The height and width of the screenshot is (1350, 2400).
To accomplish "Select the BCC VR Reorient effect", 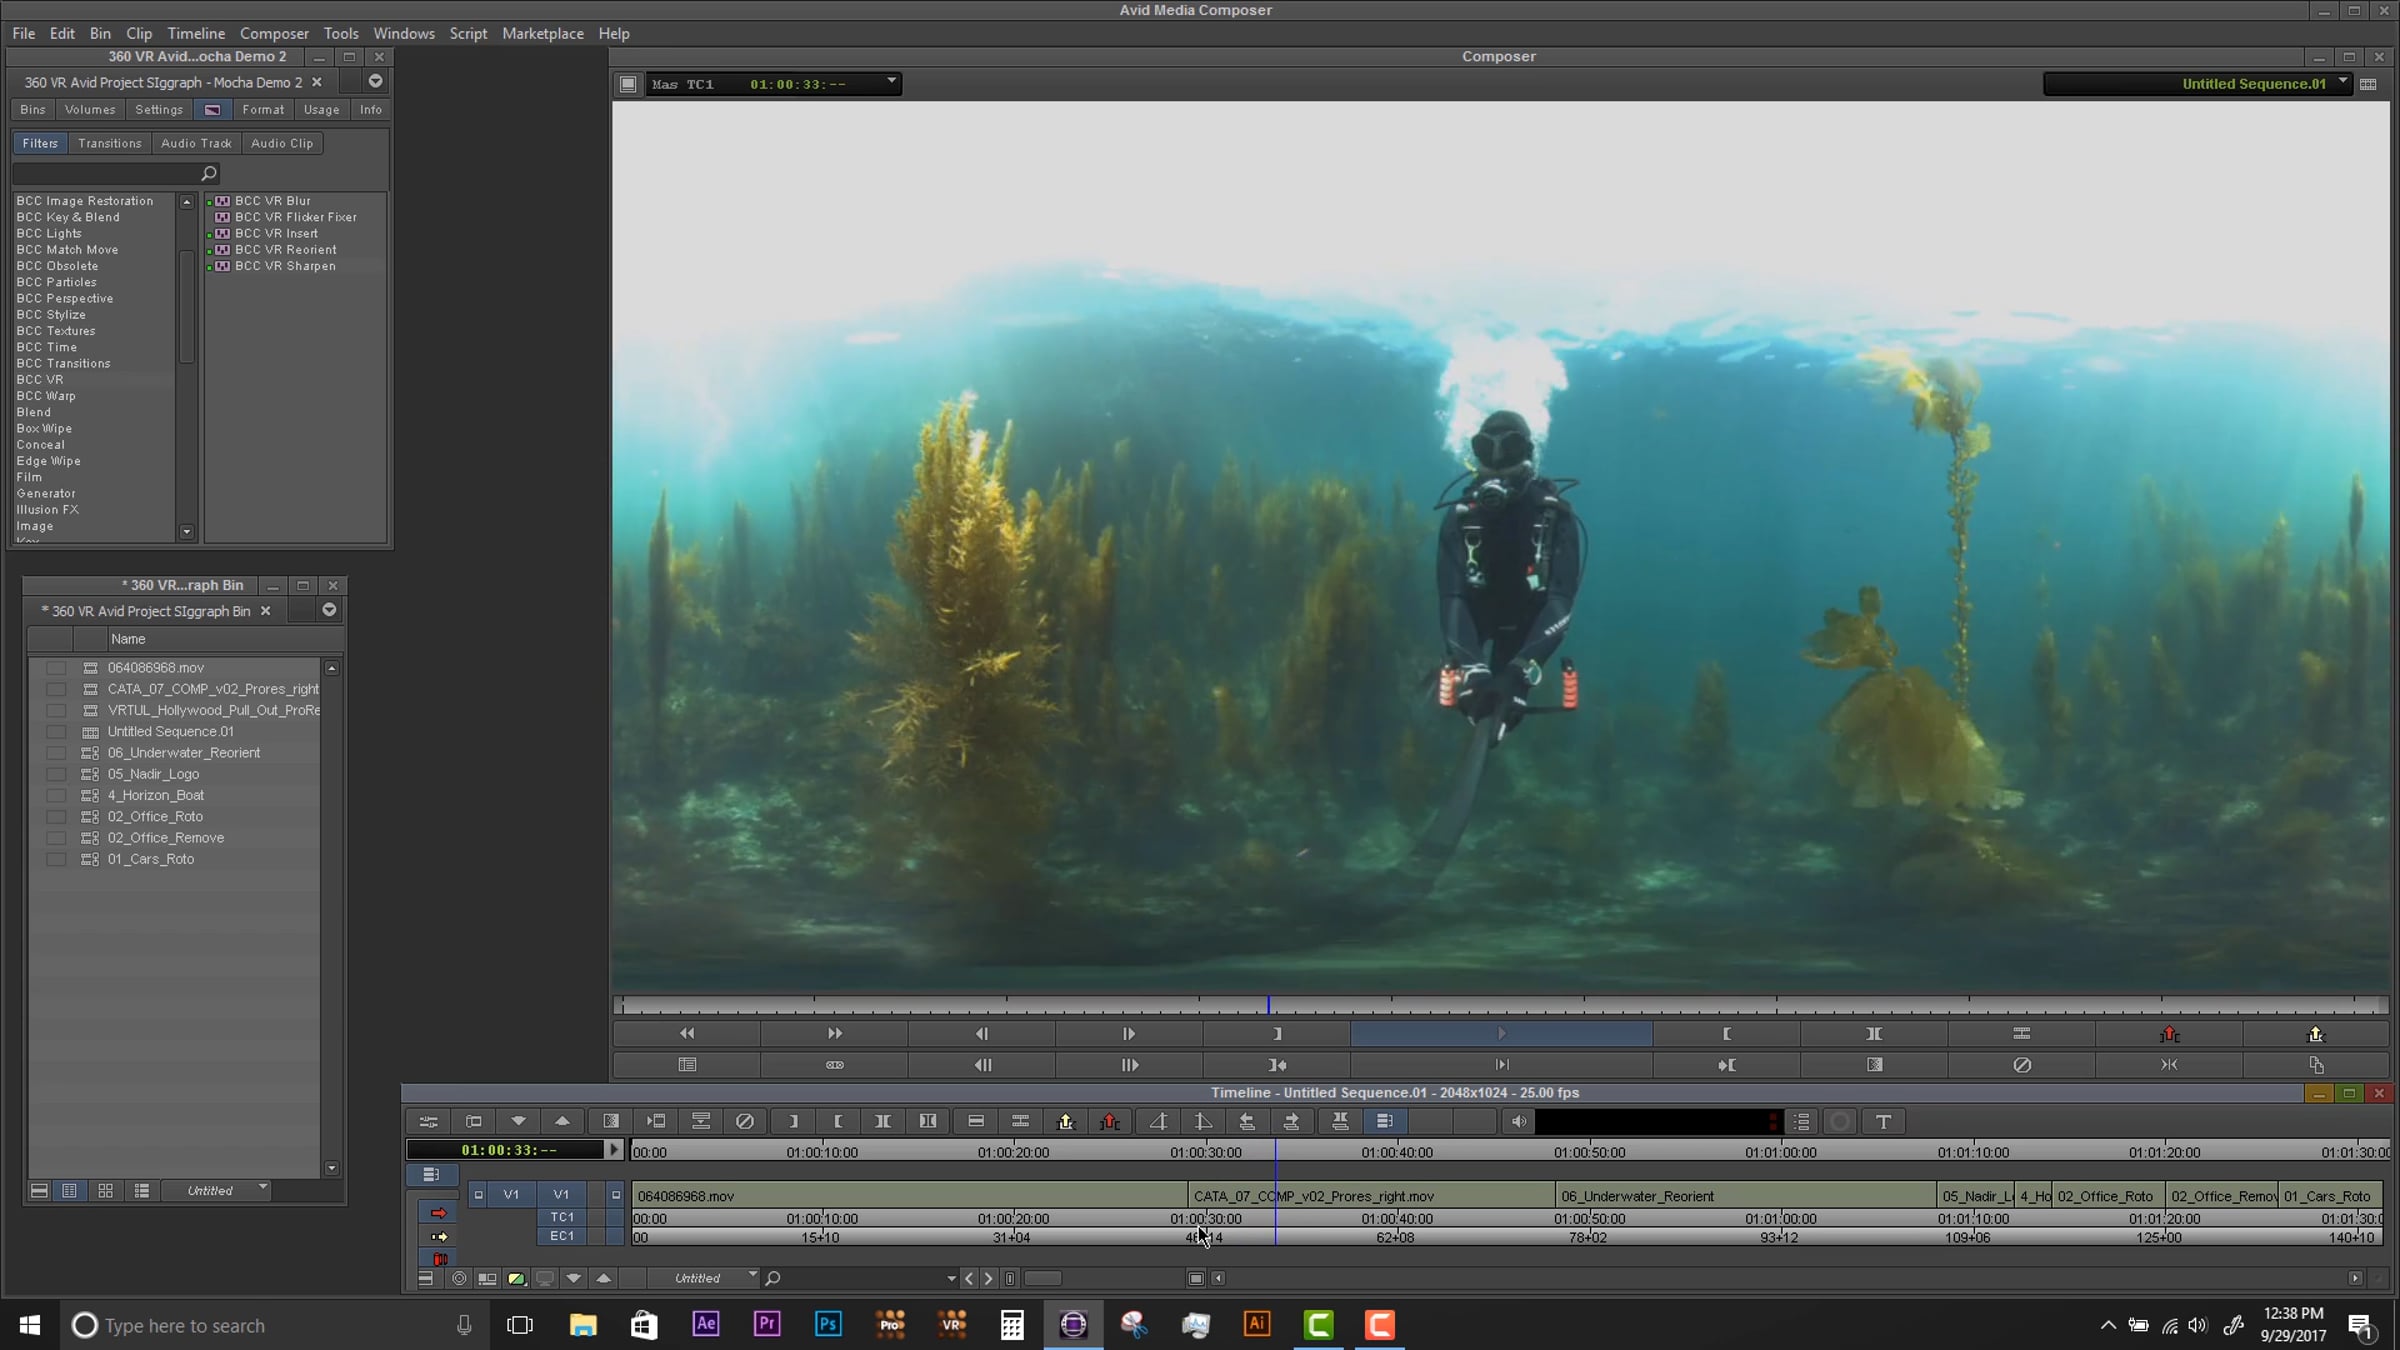I will (285, 250).
